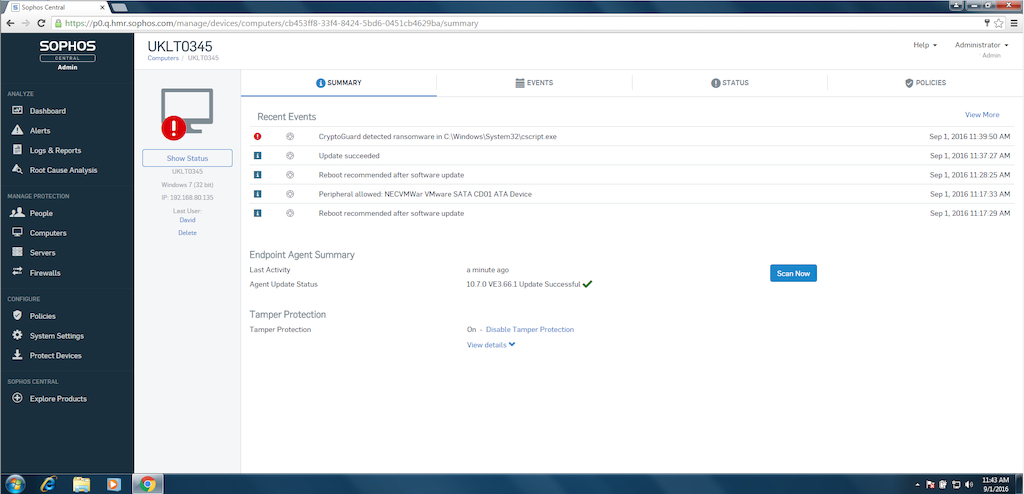
Task: Click the People icon in sidebar
Action: pyautogui.click(x=18, y=212)
